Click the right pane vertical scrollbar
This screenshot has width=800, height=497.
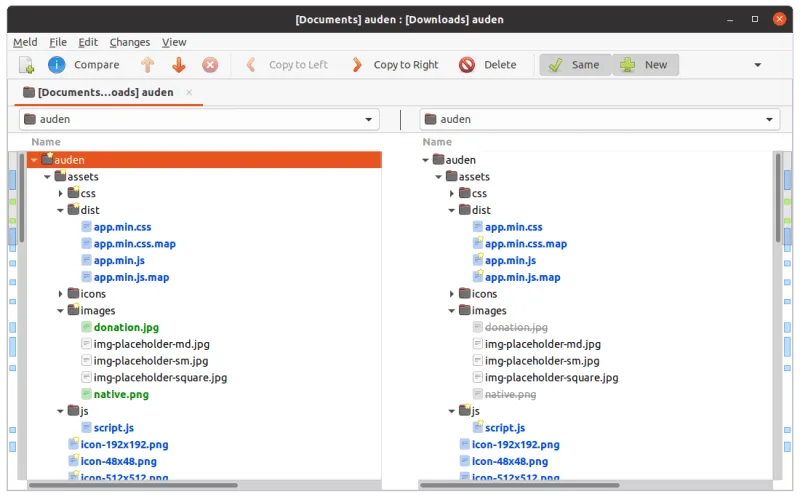pos(778,199)
